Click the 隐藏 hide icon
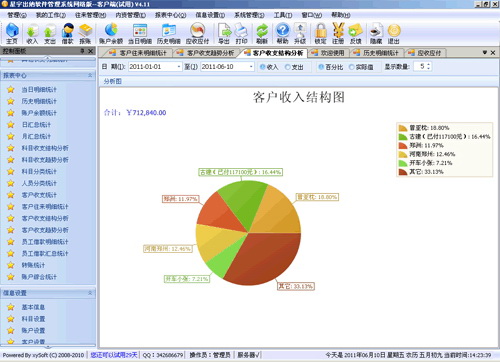Viewport: 500px width, 362px height. (x=376, y=33)
